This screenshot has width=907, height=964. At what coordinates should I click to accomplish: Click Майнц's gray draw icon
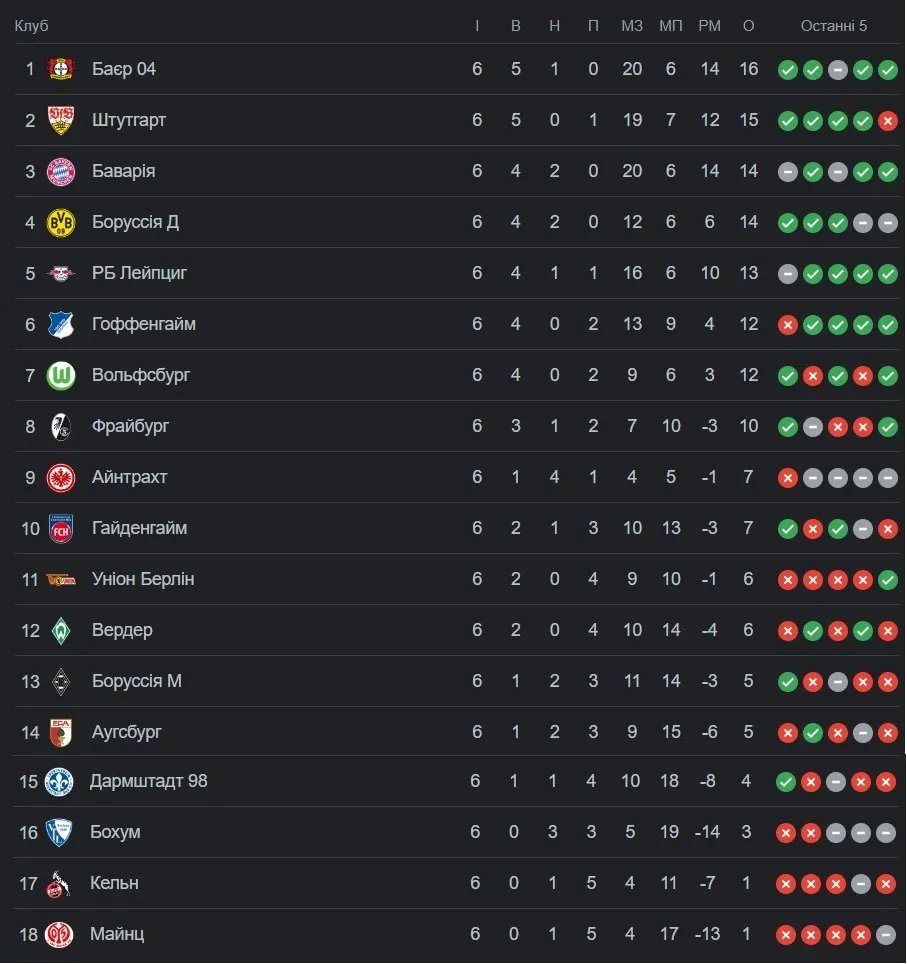[x=885, y=936]
